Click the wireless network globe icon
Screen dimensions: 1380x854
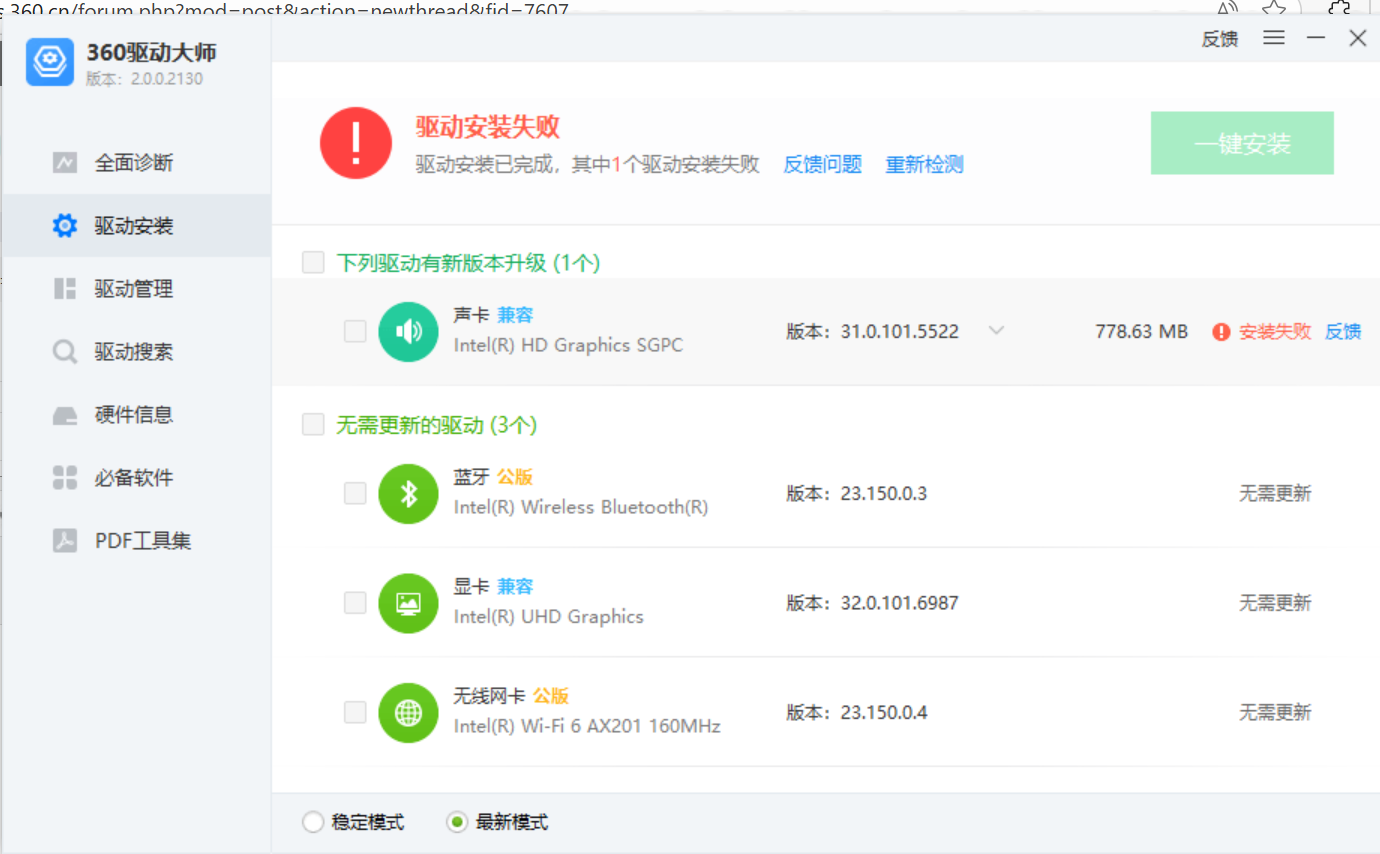coord(408,713)
